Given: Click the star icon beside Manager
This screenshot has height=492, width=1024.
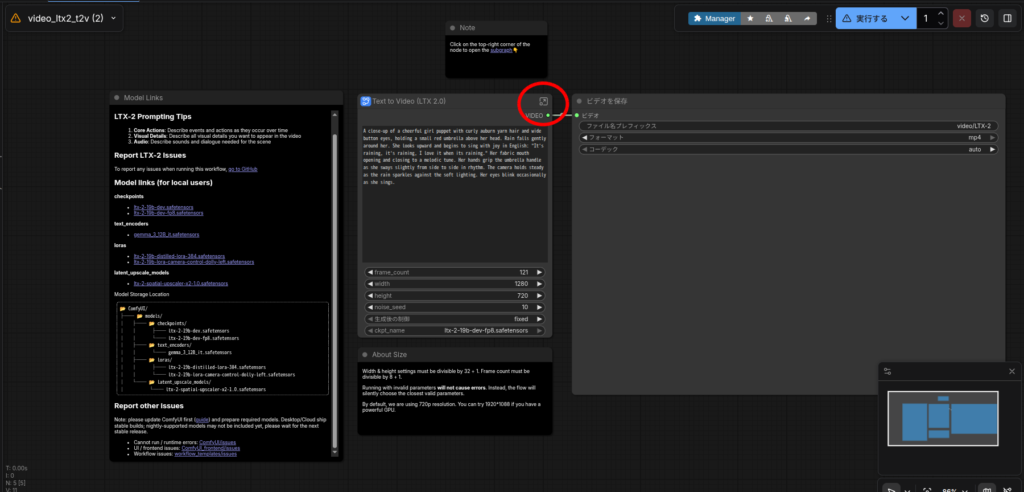Looking at the screenshot, I should tap(751, 18).
